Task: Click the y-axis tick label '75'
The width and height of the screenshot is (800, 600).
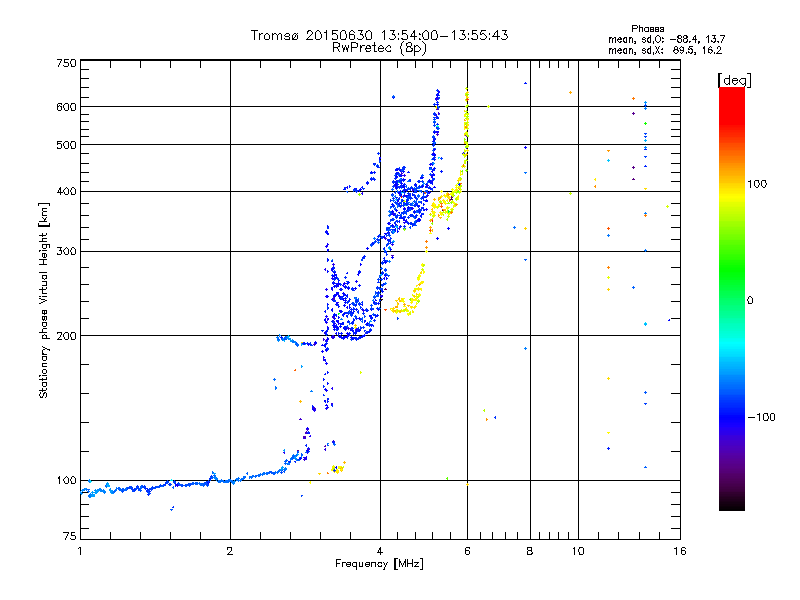Action: coord(70,536)
